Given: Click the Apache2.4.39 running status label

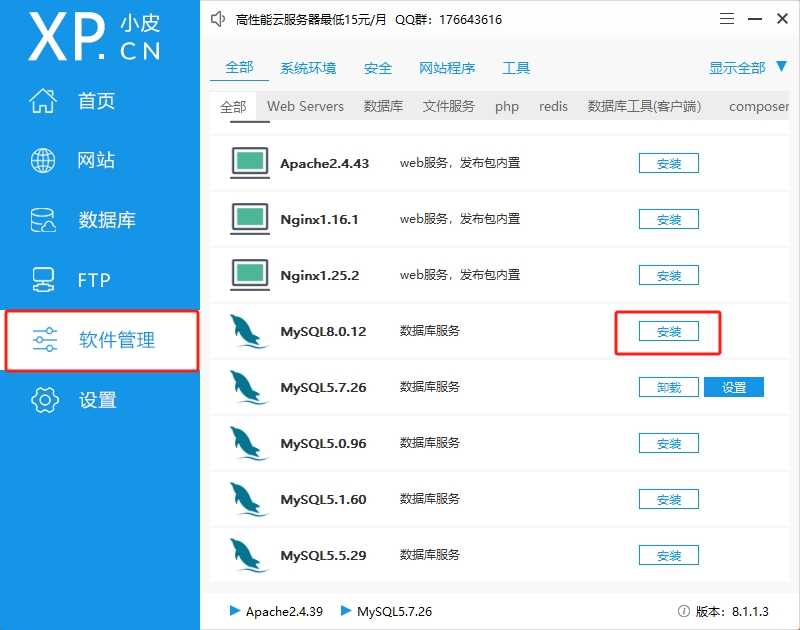Looking at the screenshot, I should (284, 611).
